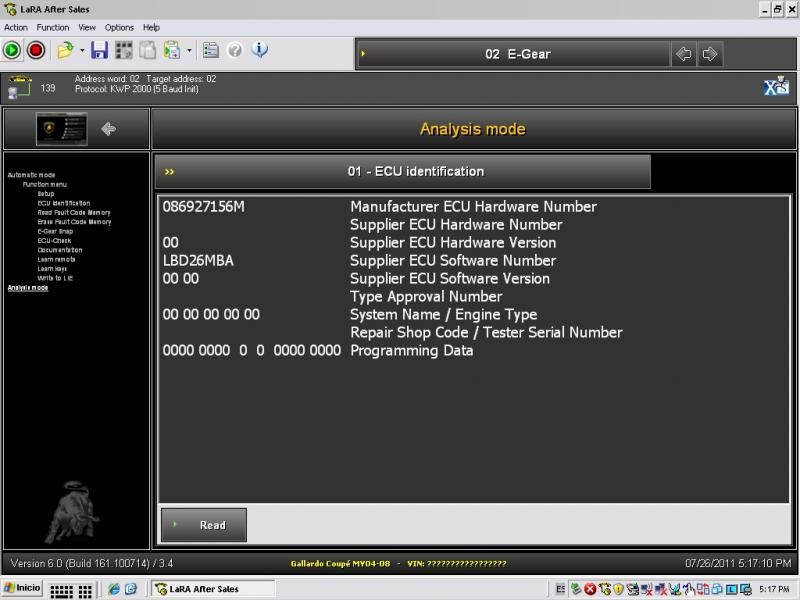
Task: Open the 01 - ECU identification function selector
Action: click(x=403, y=172)
